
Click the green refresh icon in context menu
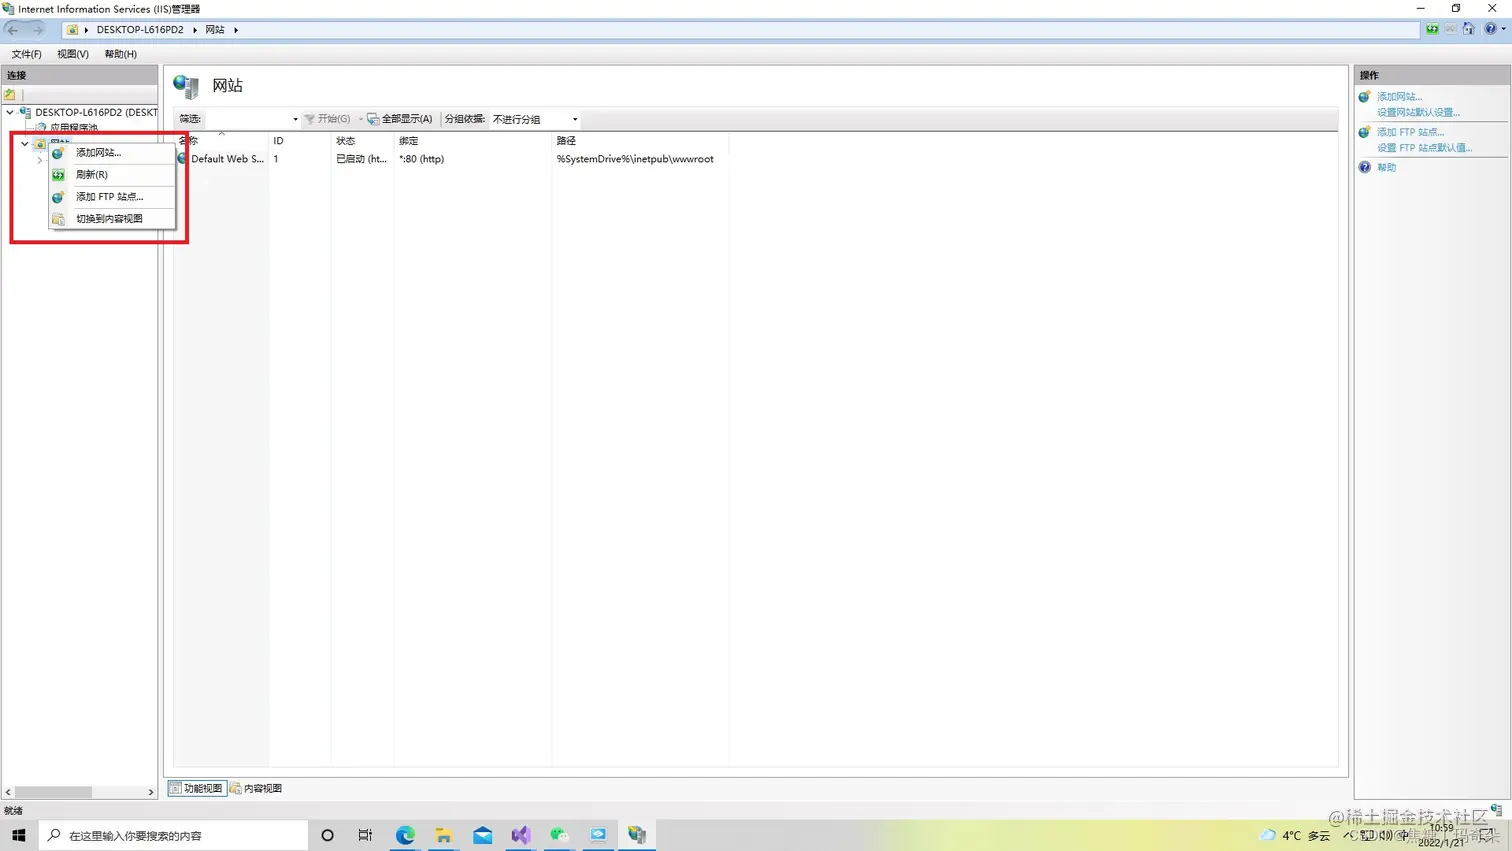[x=58, y=175]
